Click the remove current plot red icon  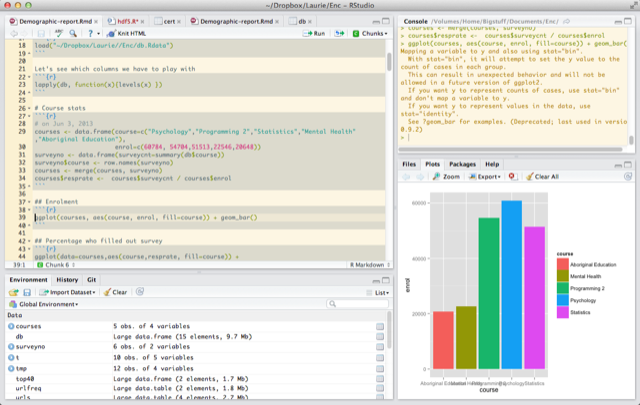[x=512, y=176]
